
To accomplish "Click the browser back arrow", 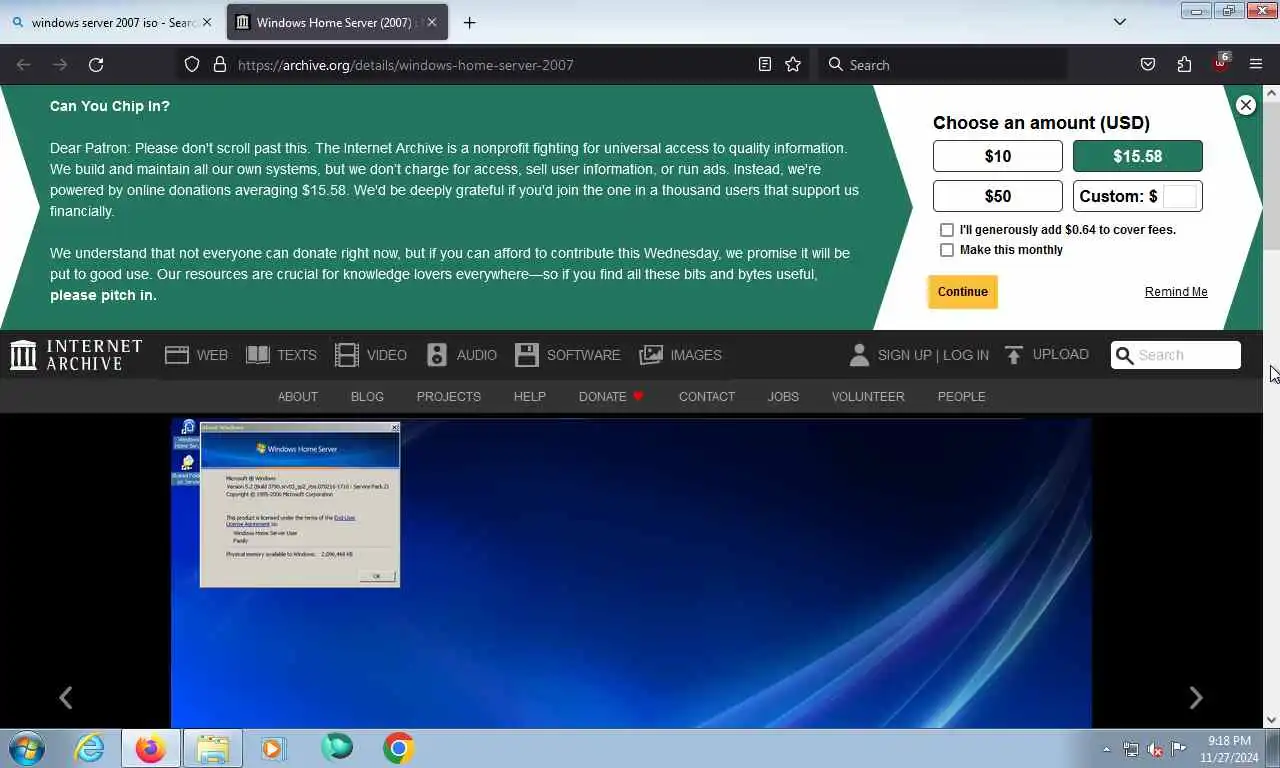I will [24, 65].
